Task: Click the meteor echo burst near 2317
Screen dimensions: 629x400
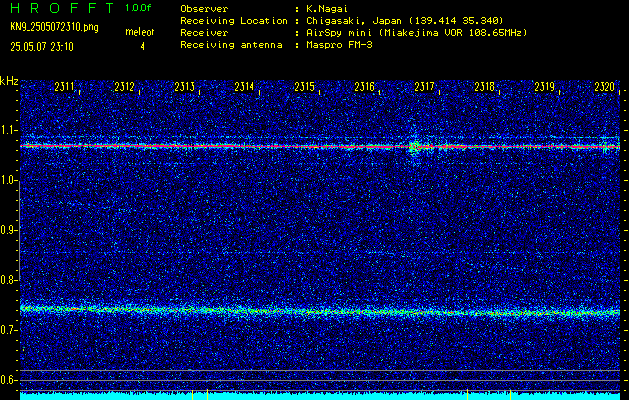Action: [x=414, y=146]
